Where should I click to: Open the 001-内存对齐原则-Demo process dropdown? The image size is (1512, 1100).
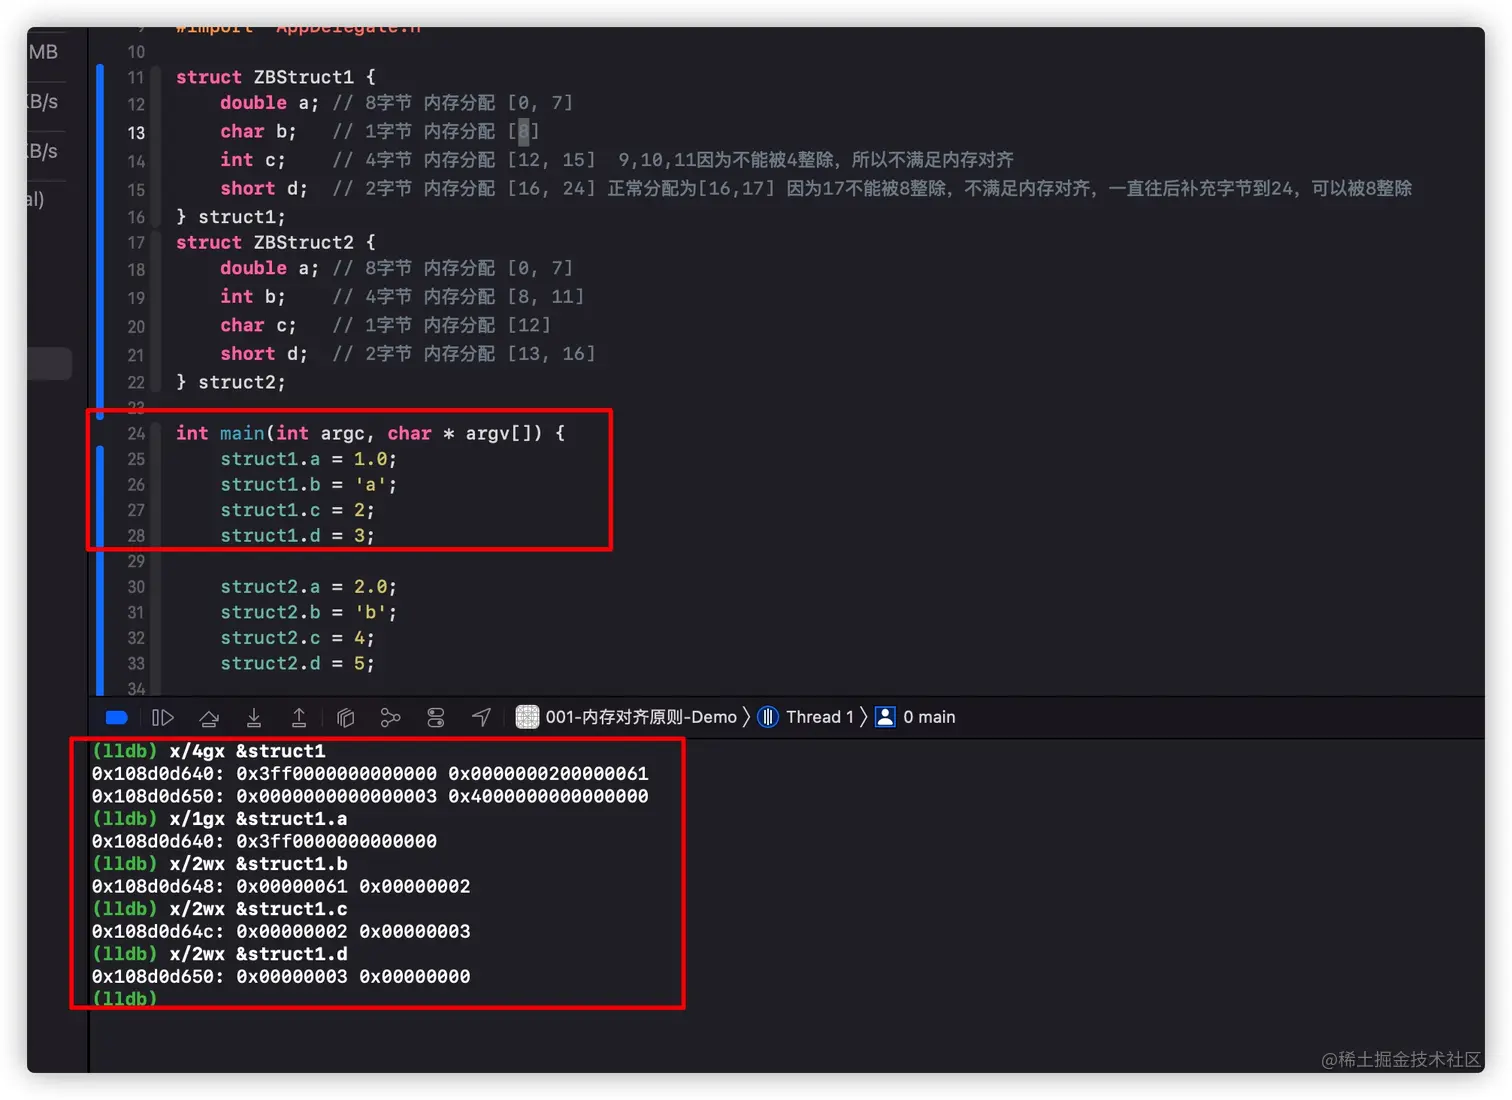point(641,717)
